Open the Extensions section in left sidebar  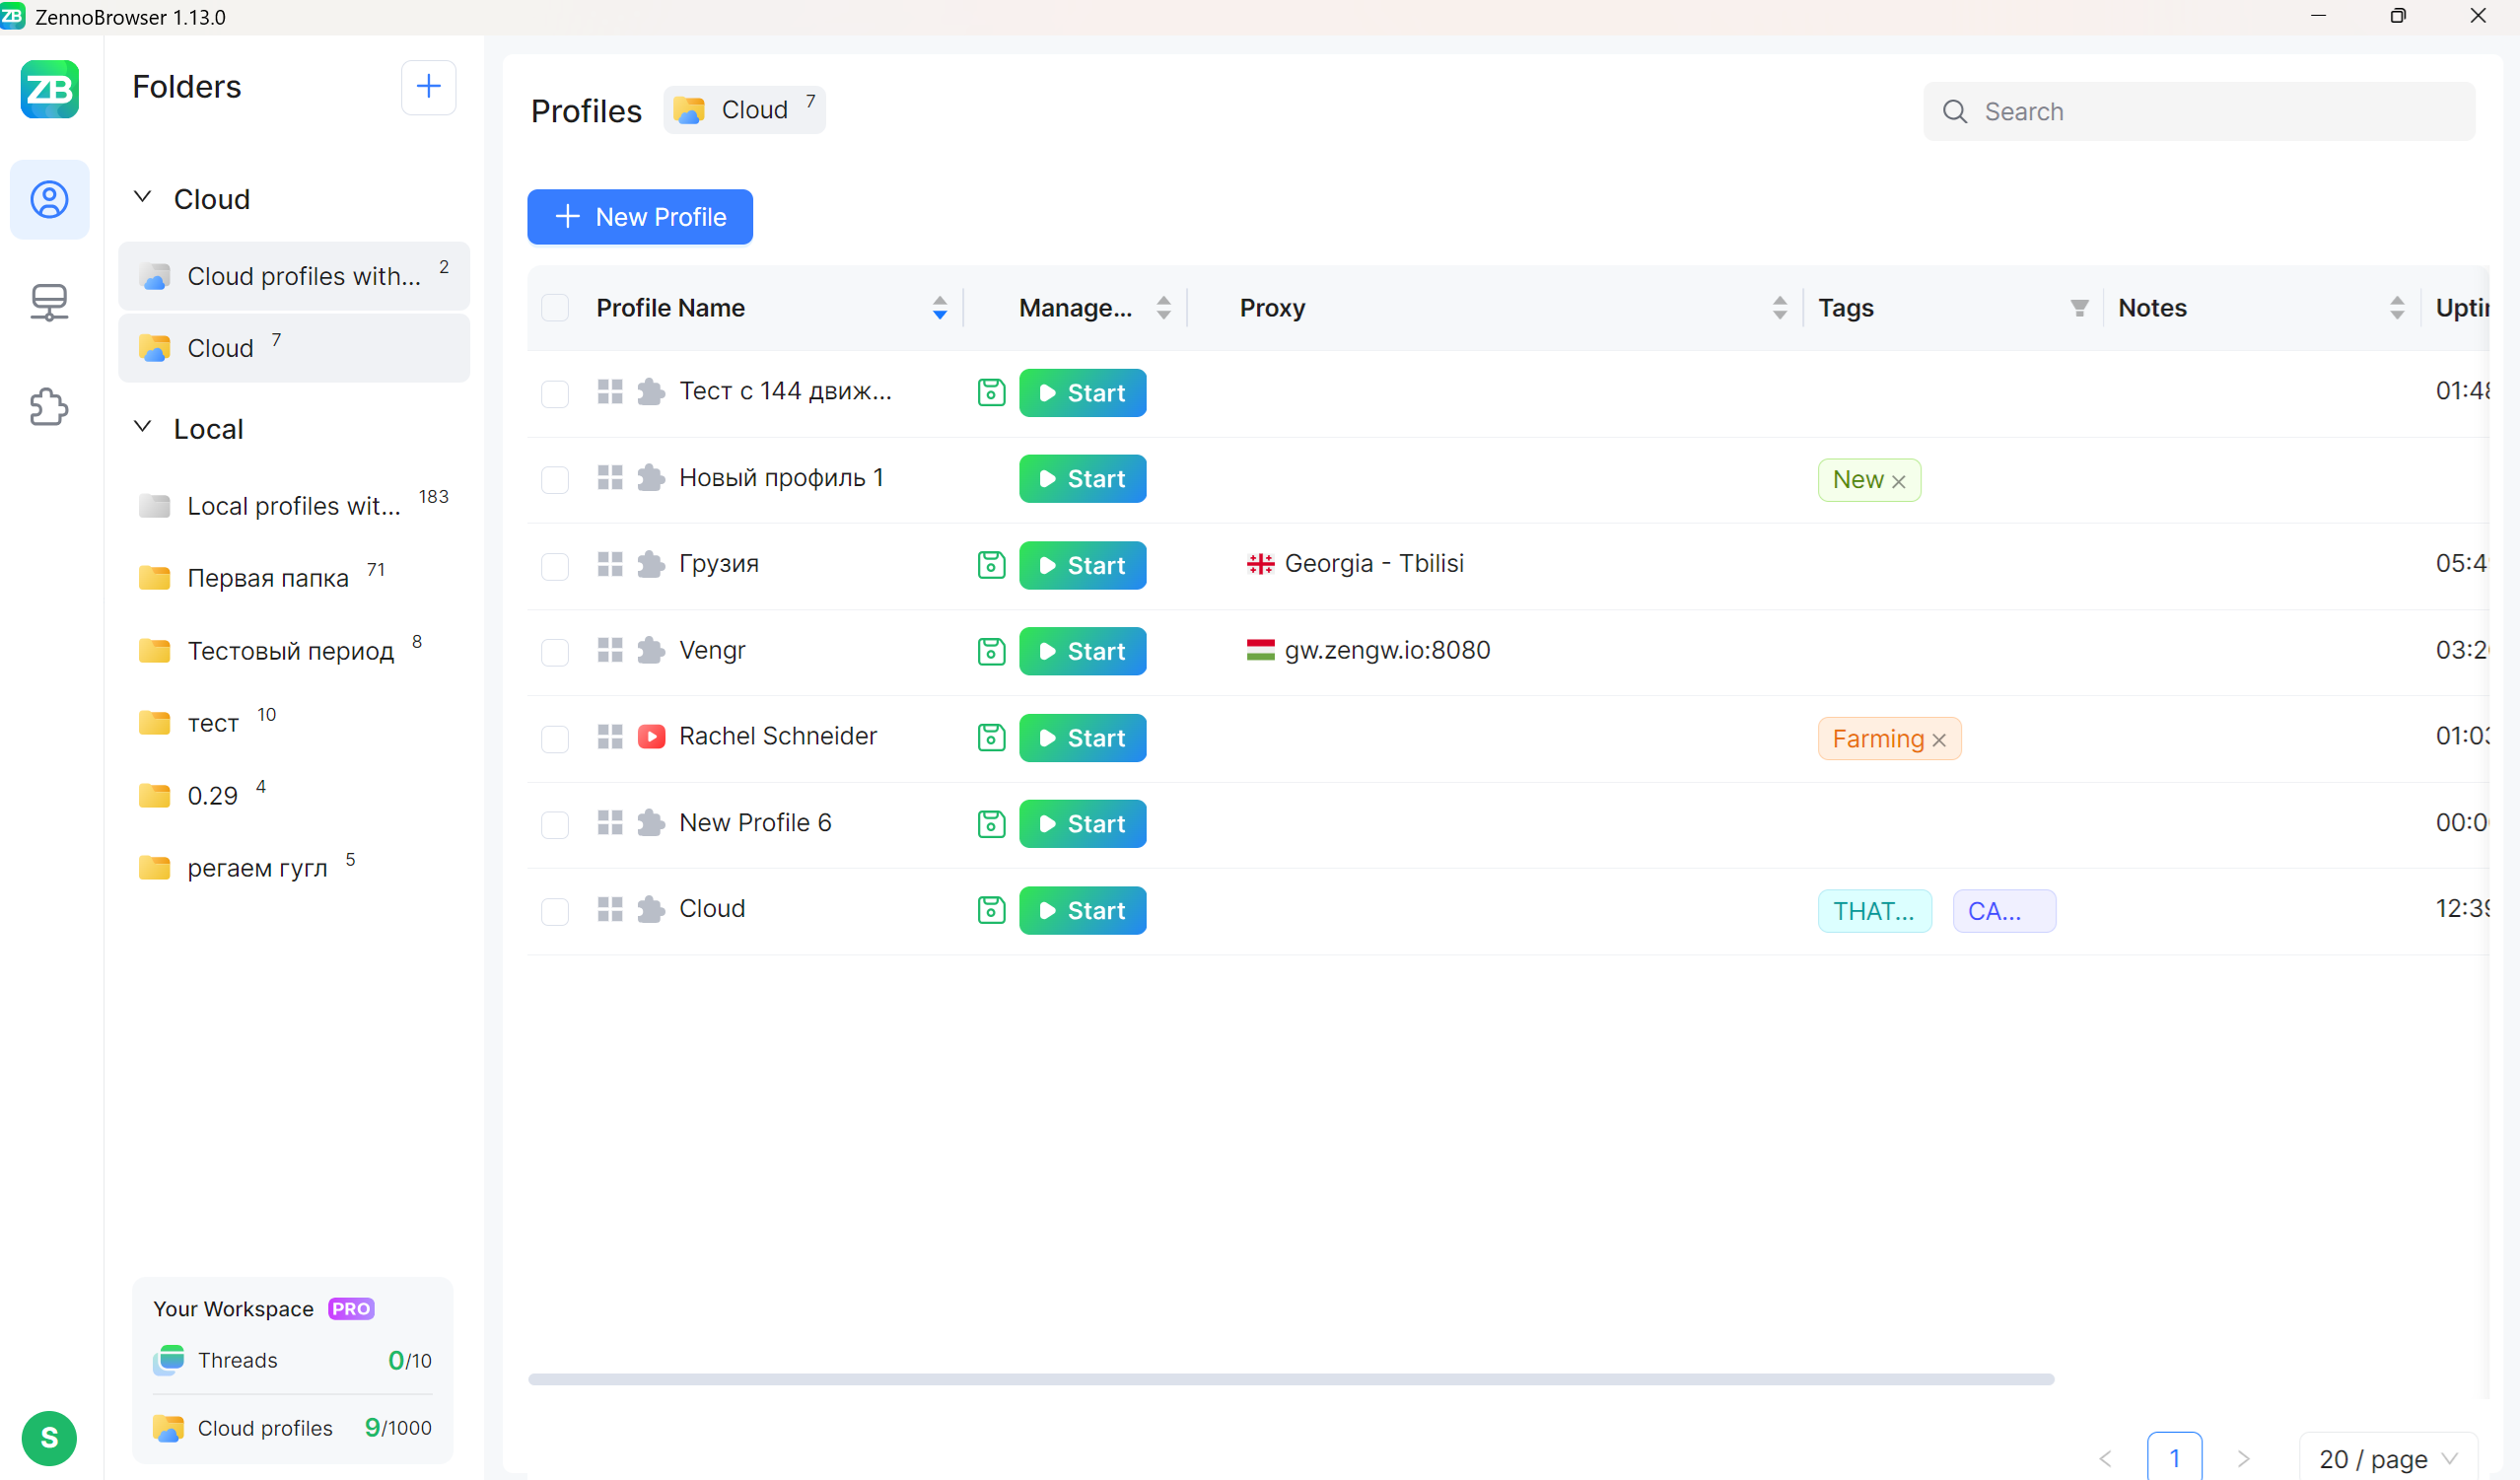click(49, 406)
